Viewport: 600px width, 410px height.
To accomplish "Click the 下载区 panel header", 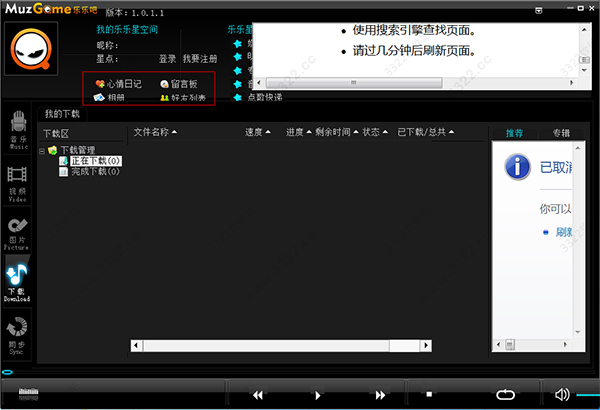I will (x=56, y=134).
